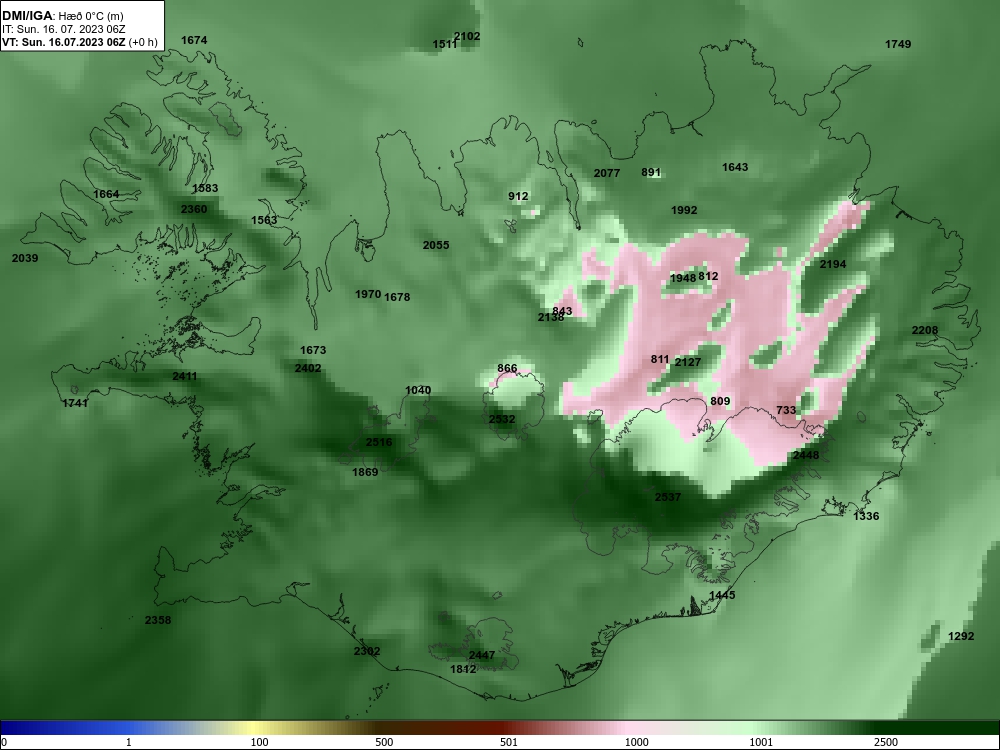Screen dimensions: 1000x750
Task: Select the 1673 label
Action: tap(312, 350)
